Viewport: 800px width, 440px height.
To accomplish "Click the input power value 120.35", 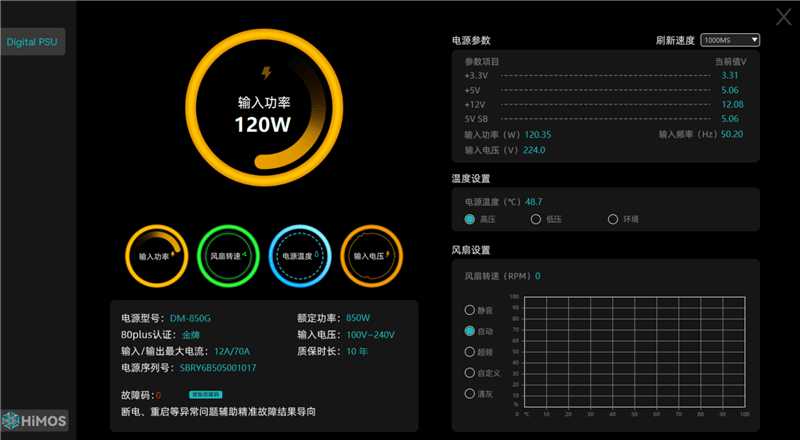I will pos(538,135).
